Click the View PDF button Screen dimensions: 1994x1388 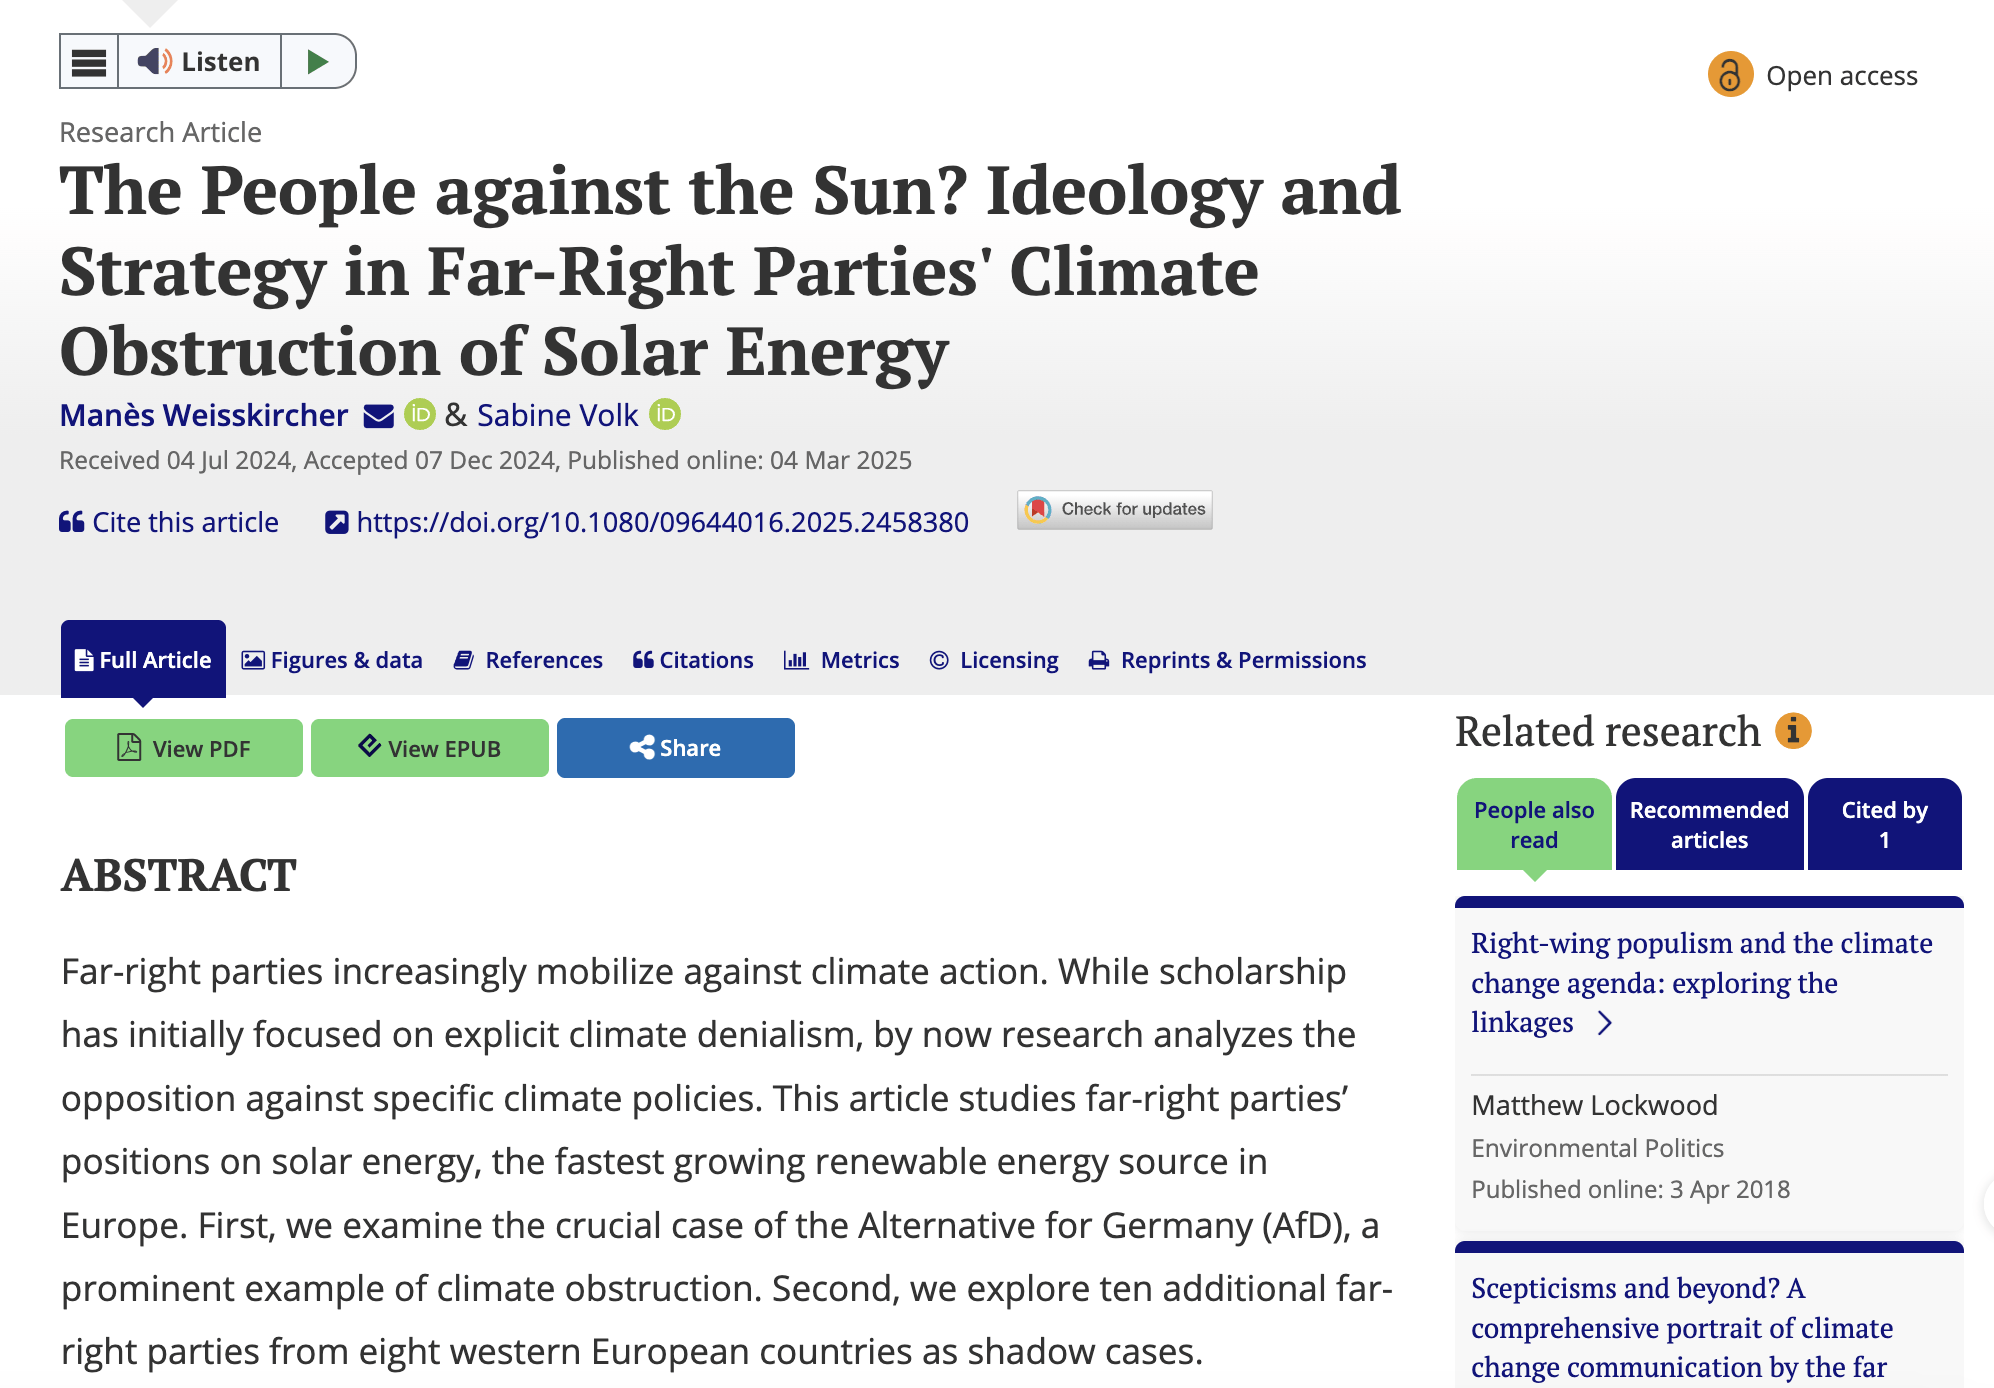(x=184, y=748)
